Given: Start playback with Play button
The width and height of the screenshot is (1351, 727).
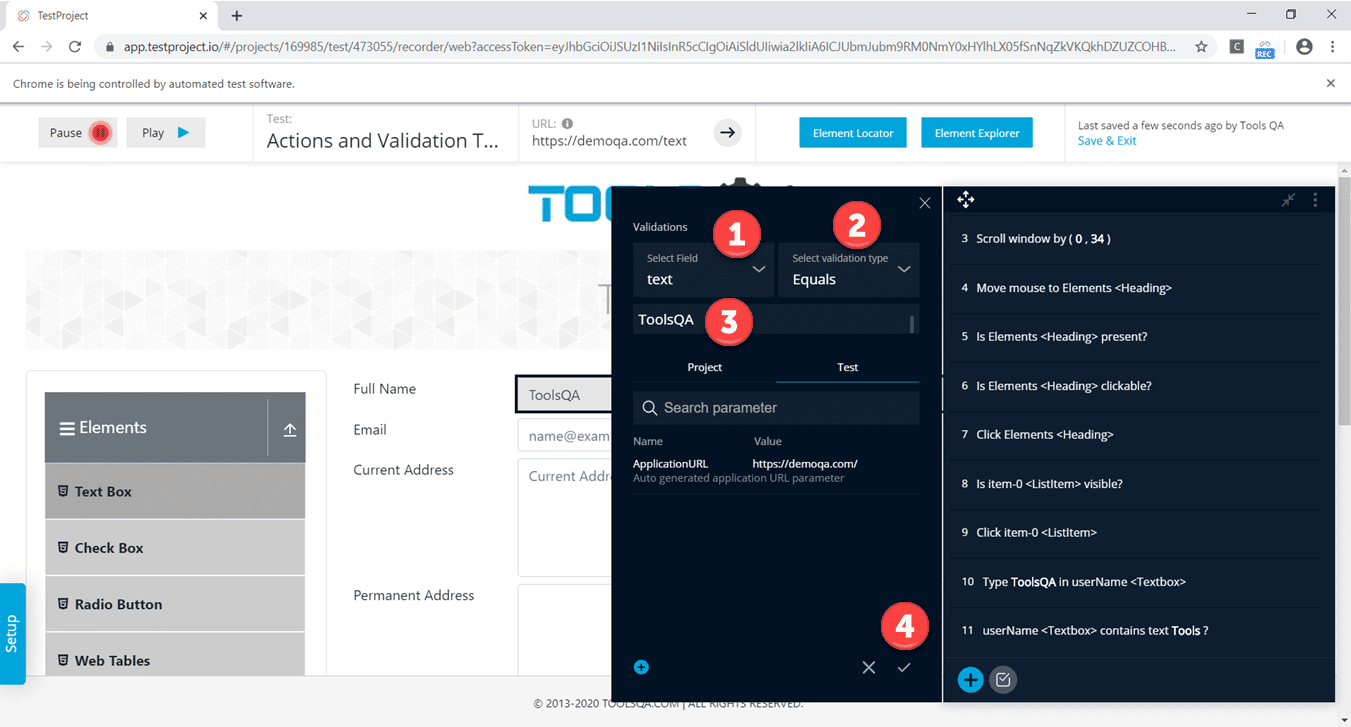Looking at the screenshot, I should 165,132.
